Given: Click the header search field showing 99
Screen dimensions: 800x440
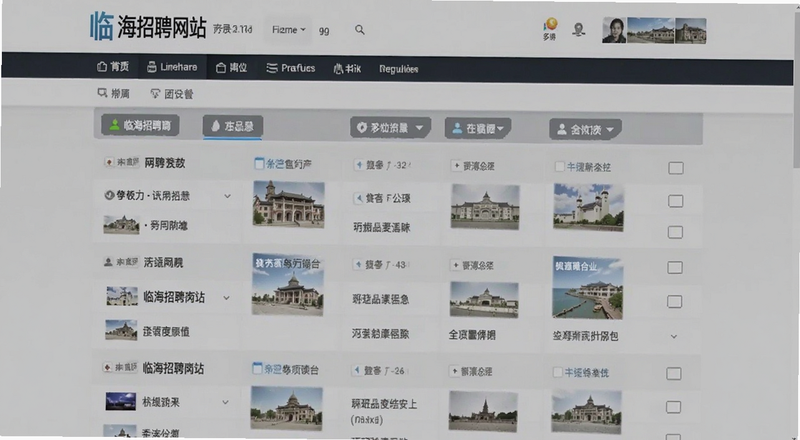Looking at the screenshot, I should 324,31.
